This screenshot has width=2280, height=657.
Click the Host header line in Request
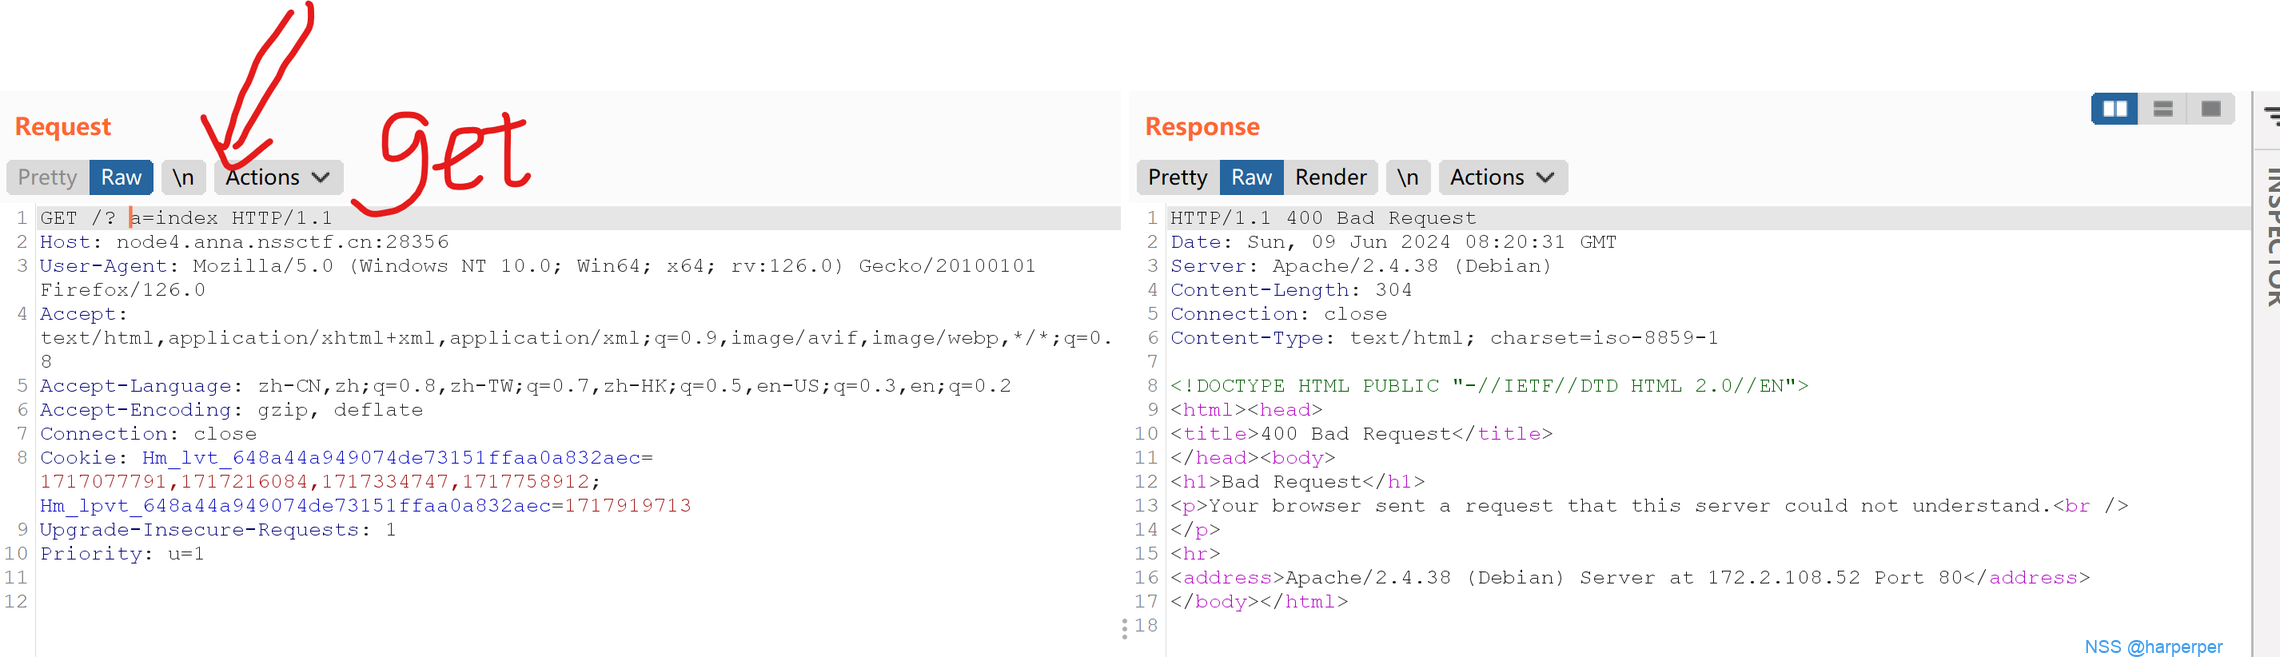[244, 242]
